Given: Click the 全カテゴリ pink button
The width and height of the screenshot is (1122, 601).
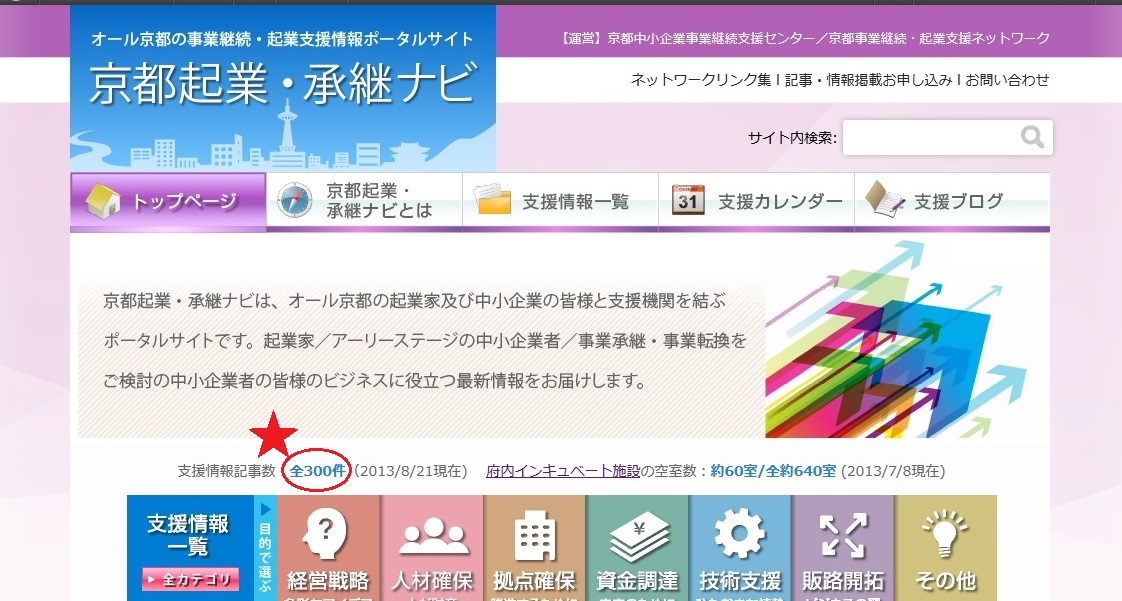Looking at the screenshot, I should point(191,579).
